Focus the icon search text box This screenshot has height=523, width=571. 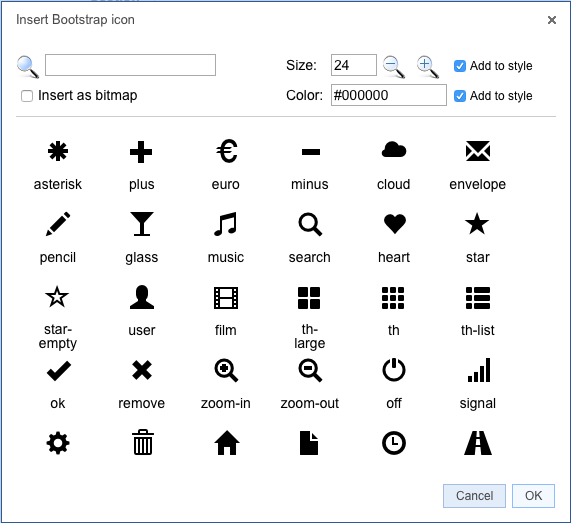pyautogui.click(x=130, y=65)
